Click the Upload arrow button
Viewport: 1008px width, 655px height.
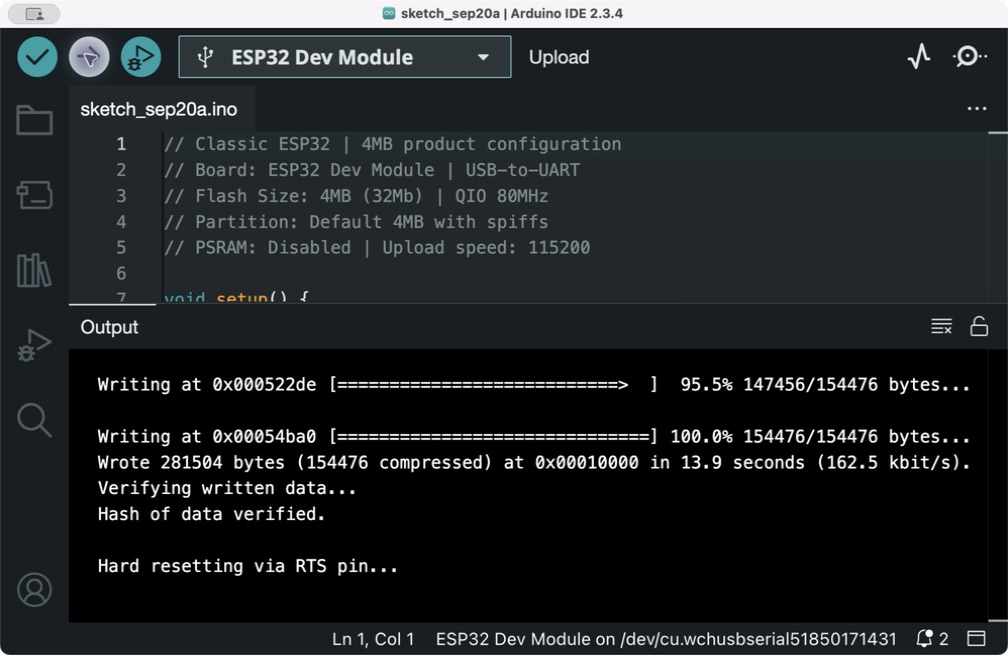(x=89, y=57)
